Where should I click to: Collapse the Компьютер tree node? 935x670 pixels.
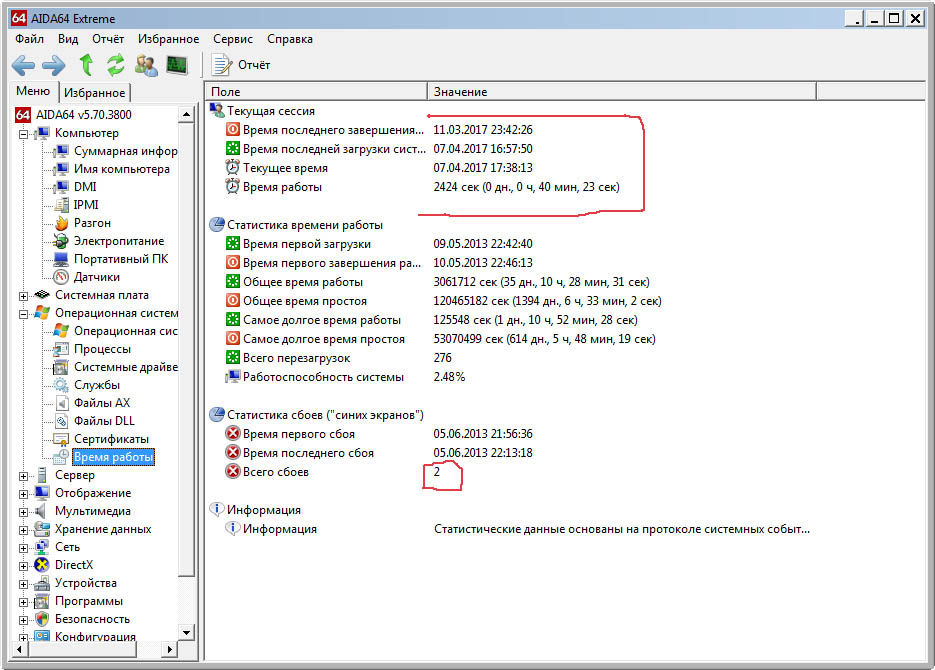click(x=23, y=134)
